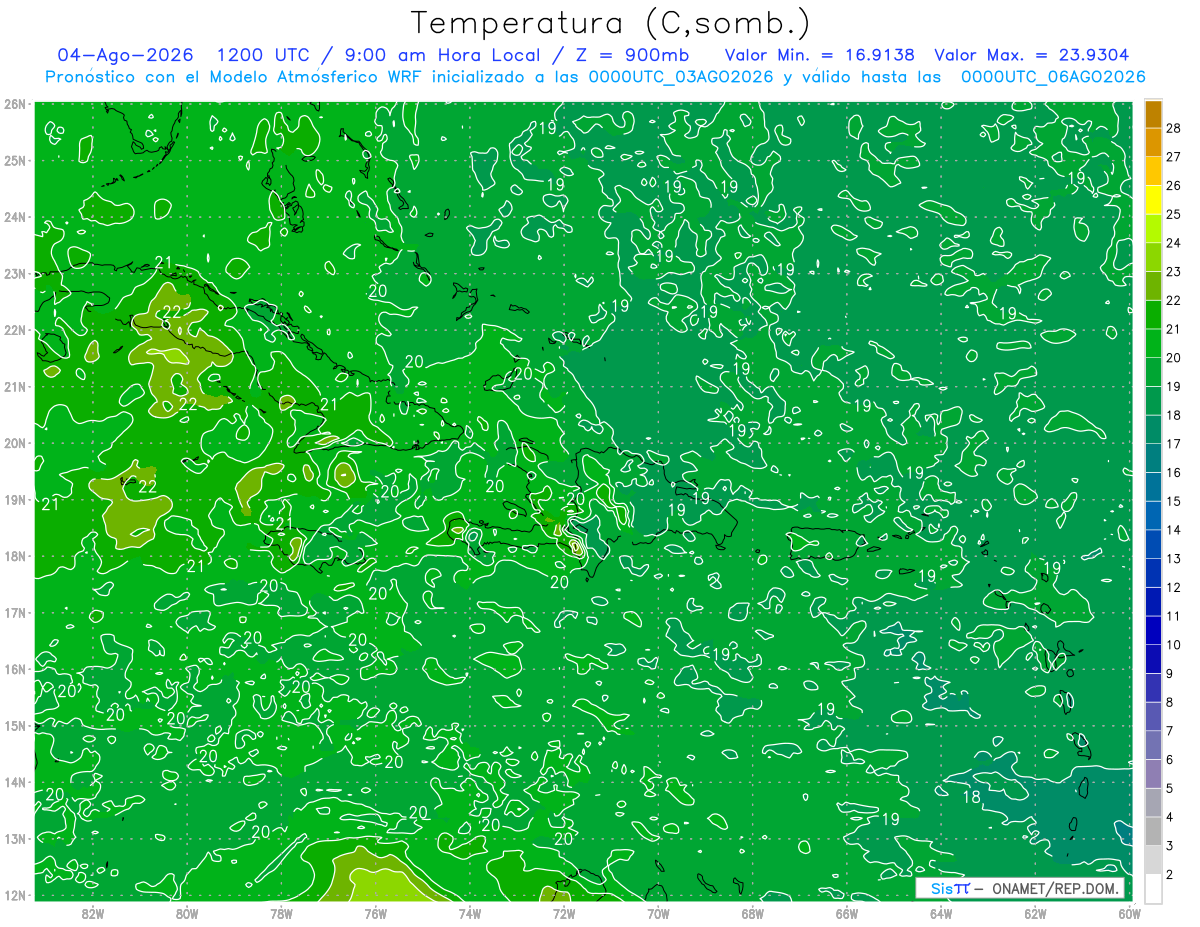This screenshot has height=927, width=1200.
Task: Click the Temperatura (C,somb.) chart title
Action: [x=610, y=23]
